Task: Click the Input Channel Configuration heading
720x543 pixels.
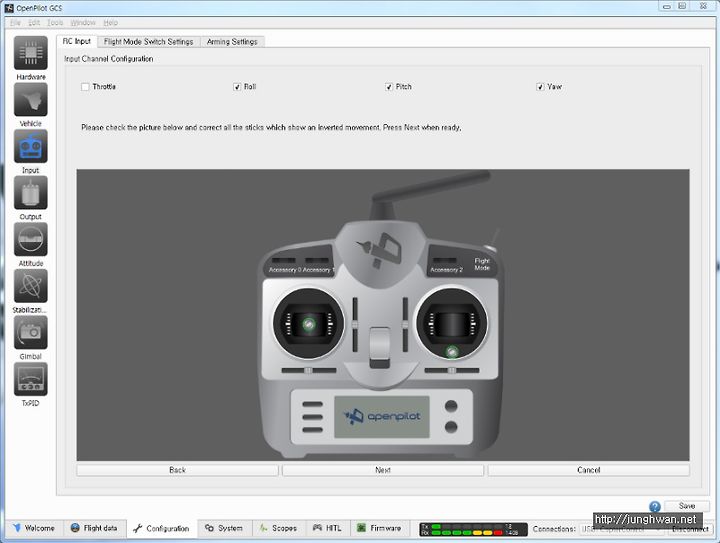Action: coord(109,59)
